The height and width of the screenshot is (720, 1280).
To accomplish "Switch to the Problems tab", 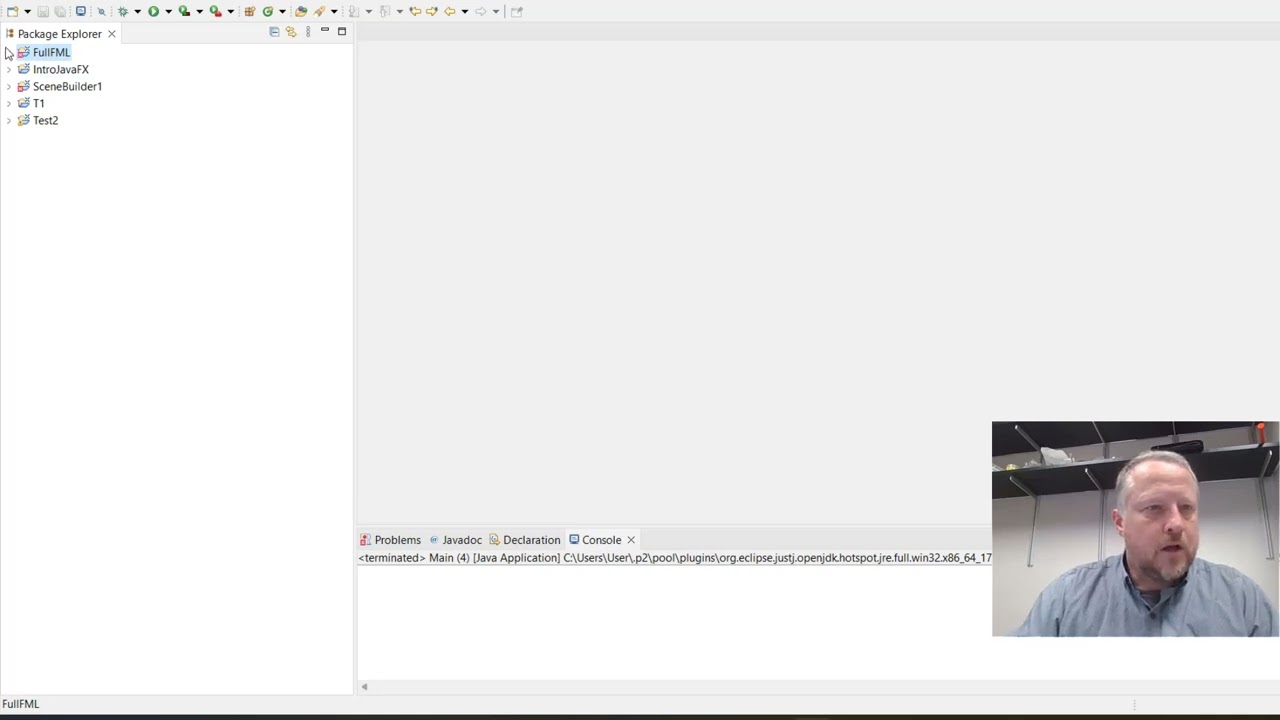I will pos(390,540).
